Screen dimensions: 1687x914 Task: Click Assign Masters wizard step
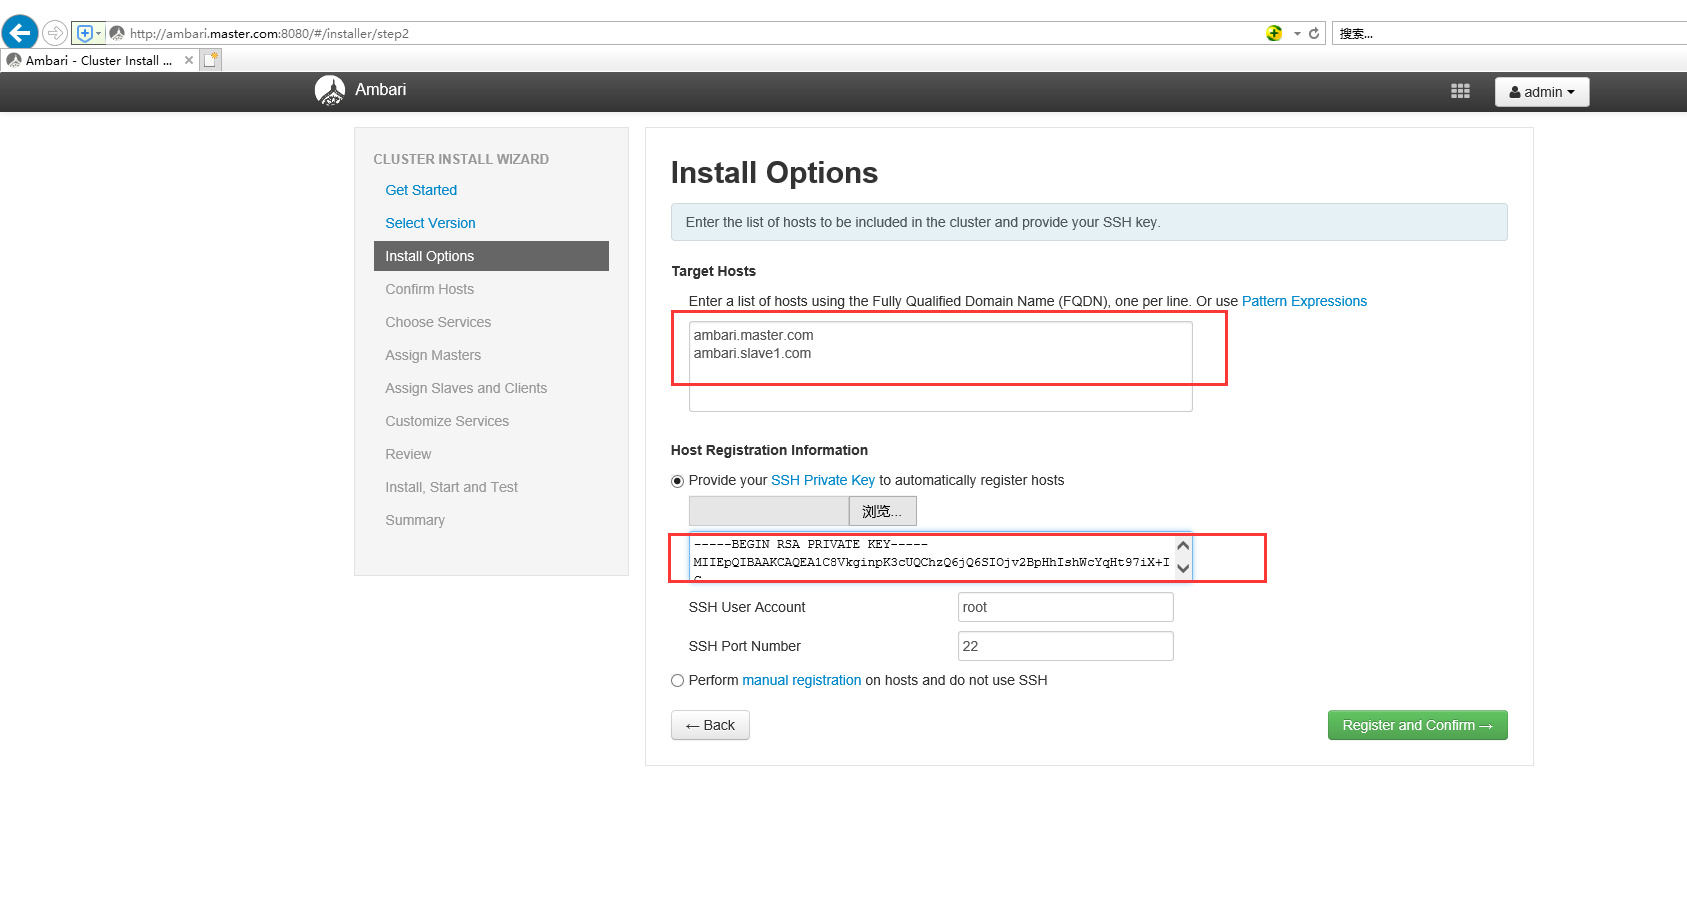click(x=433, y=355)
